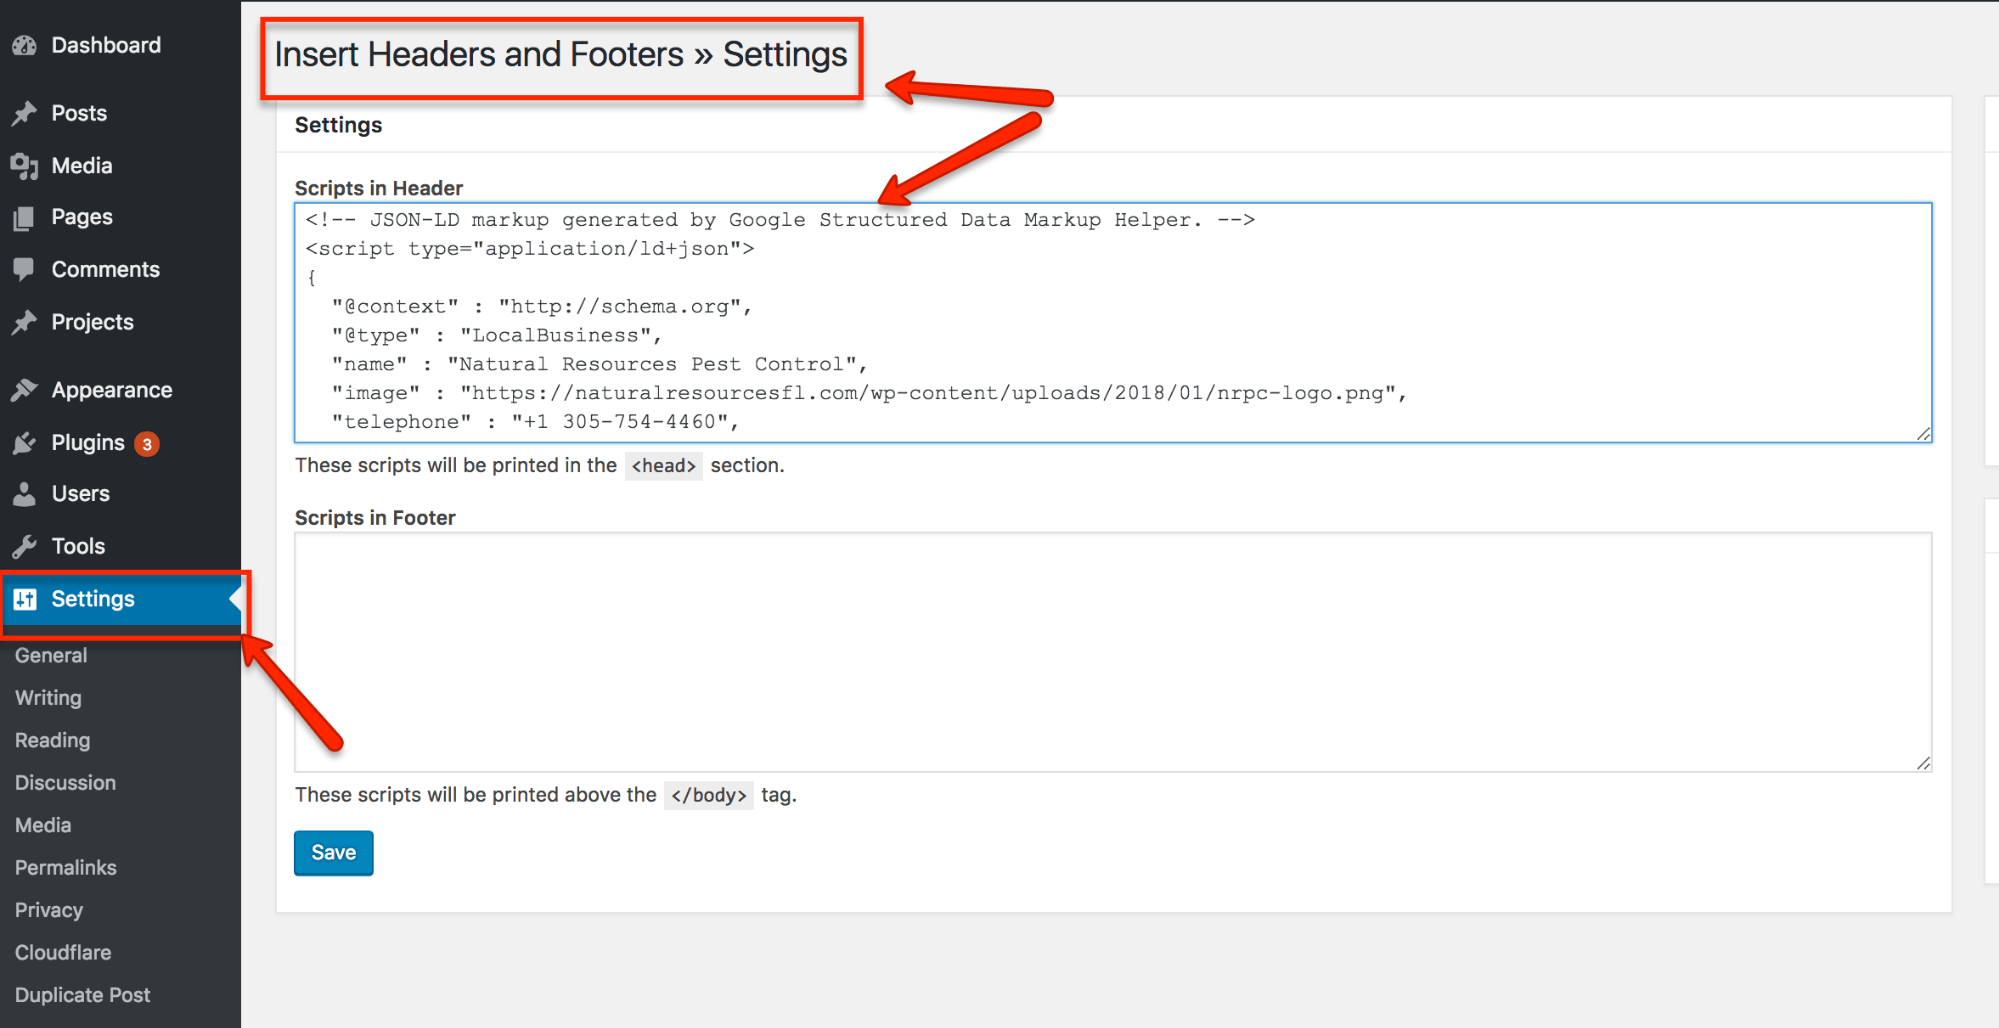Click the Scripts in Header resize handle

coord(1923,433)
